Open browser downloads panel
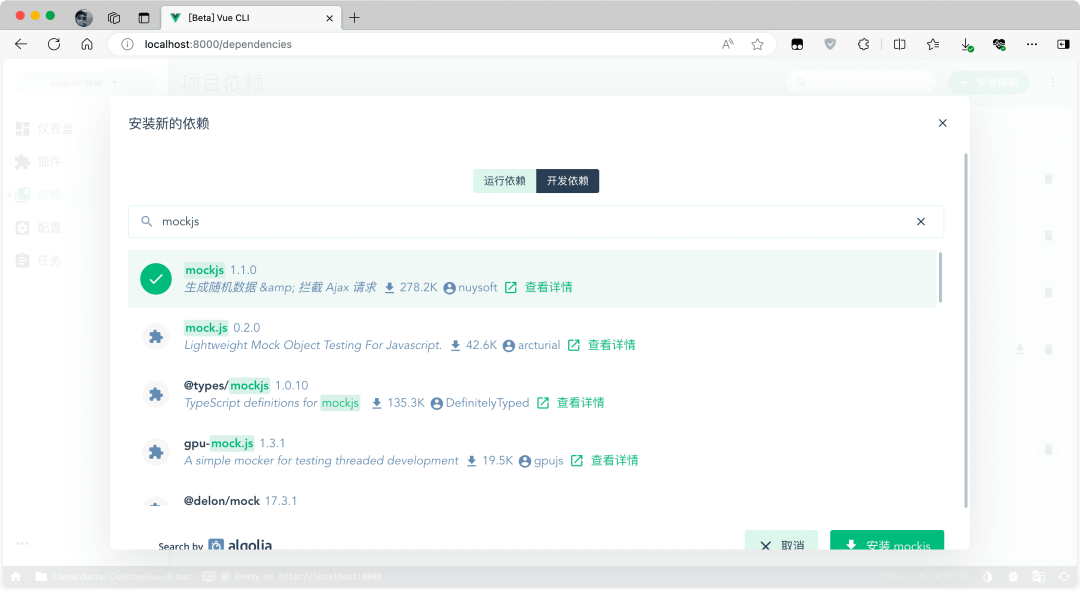Screen dimensions: 1080x590 pos(966,44)
